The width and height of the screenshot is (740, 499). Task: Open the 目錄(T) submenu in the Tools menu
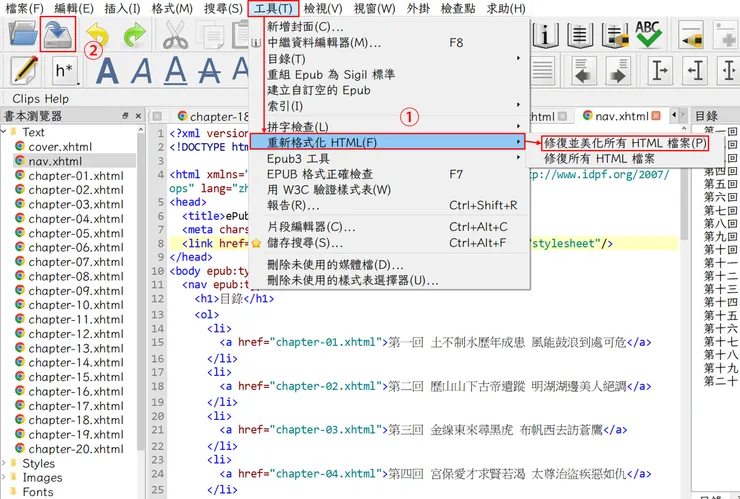coord(389,59)
